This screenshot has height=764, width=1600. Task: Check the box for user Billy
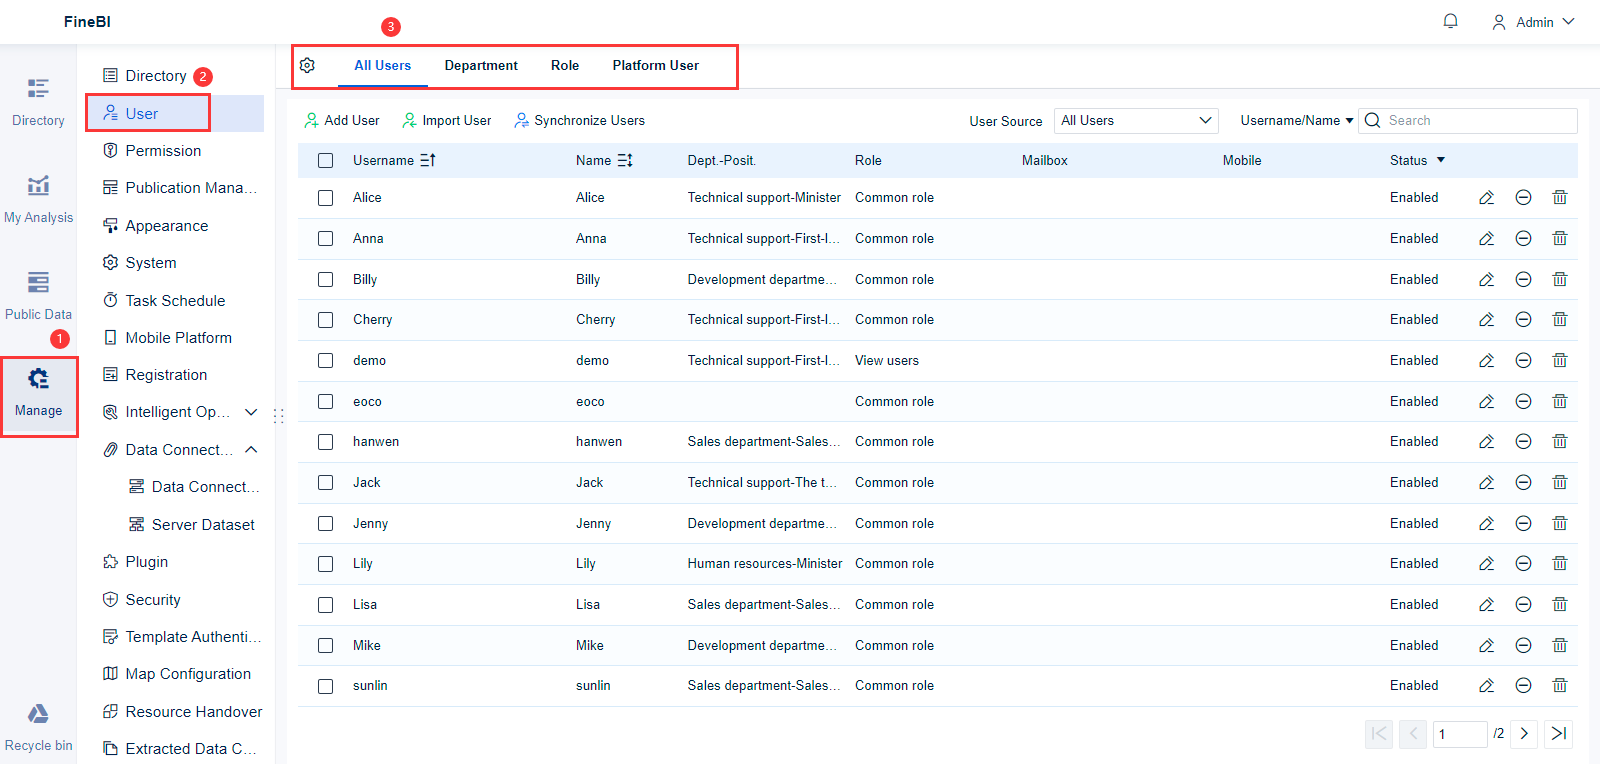pyautogui.click(x=325, y=279)
